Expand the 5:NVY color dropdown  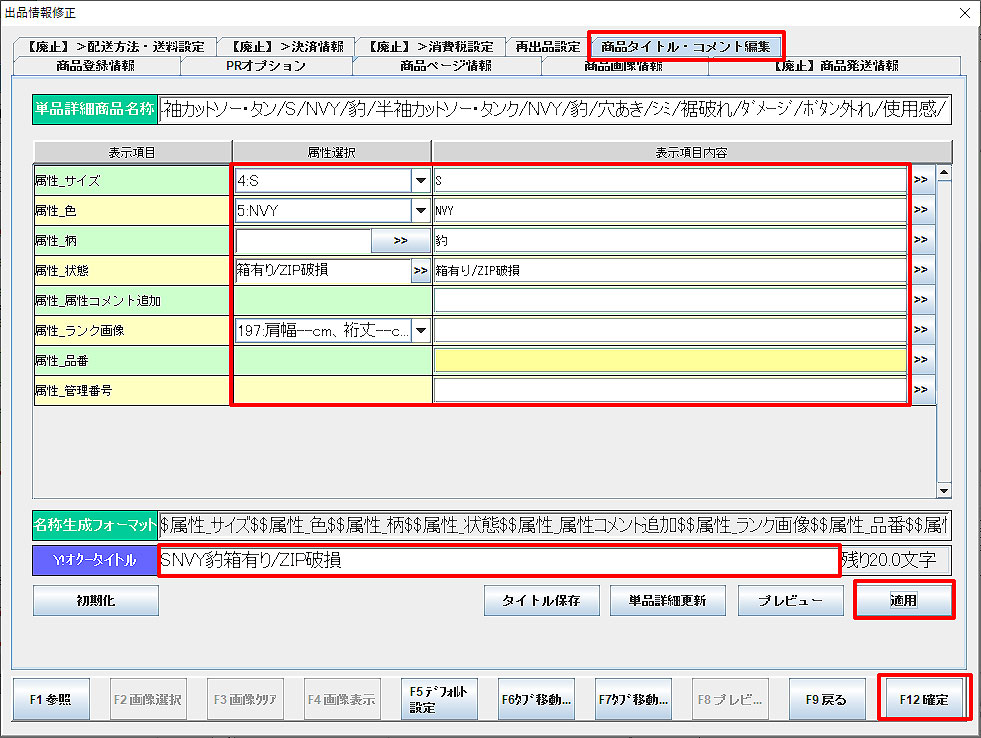point(419,211)
